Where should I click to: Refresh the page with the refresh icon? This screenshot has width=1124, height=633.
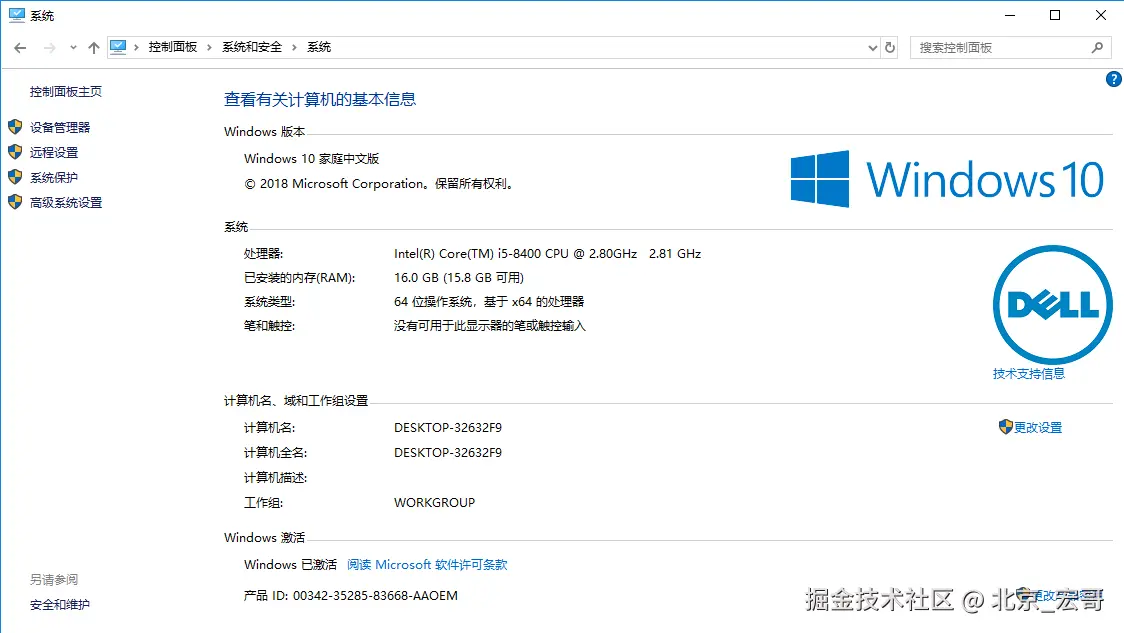tap(890, 47)
